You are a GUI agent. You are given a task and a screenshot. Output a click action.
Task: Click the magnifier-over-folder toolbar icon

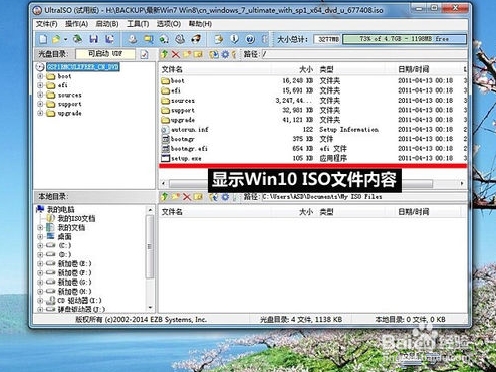(x=148, y=39)
